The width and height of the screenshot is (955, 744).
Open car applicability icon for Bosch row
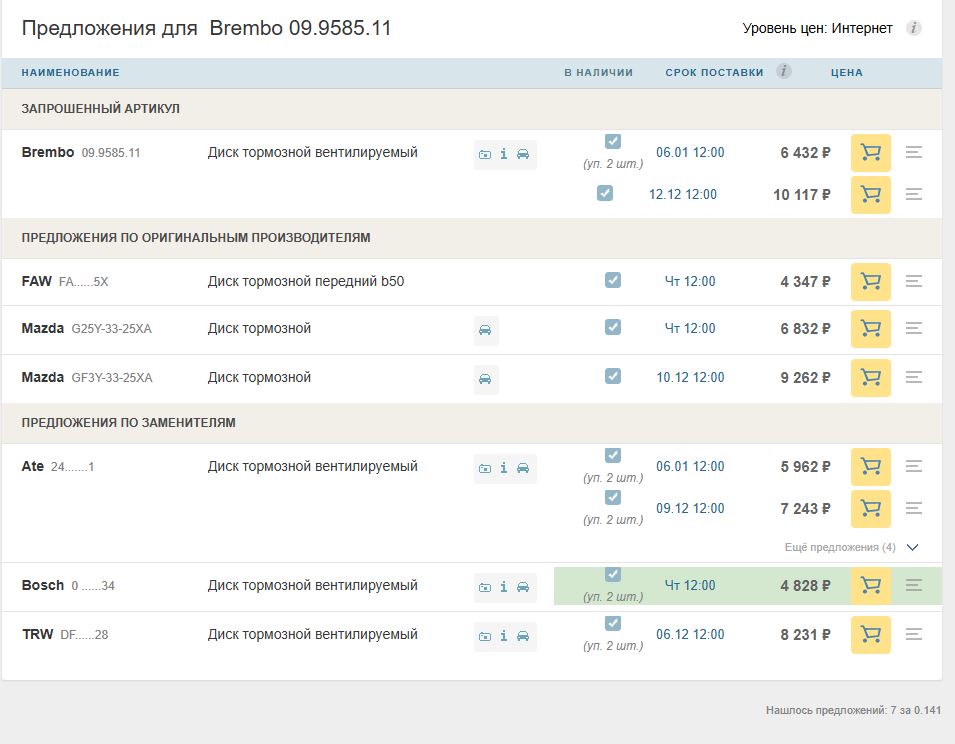coord(523,587)
